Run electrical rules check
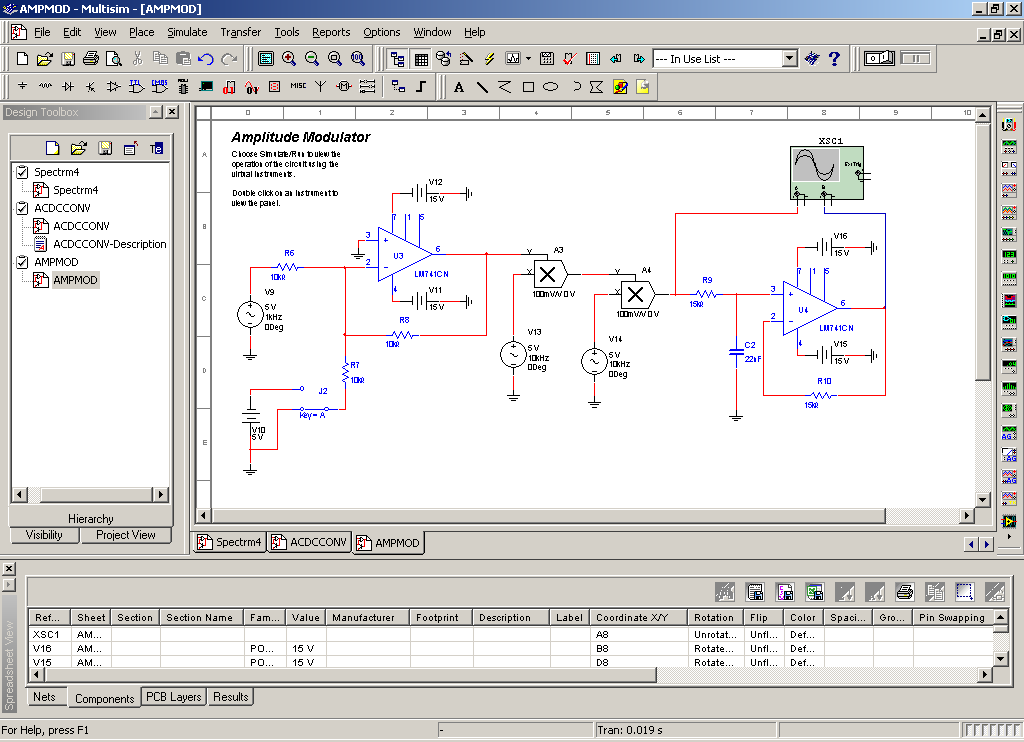 click(569, 59)
